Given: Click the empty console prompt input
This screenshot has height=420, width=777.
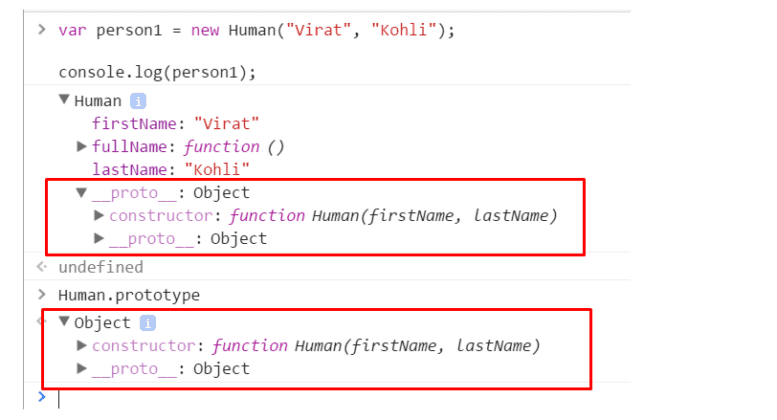Looking at the screenshot, I should coord(300,398).
